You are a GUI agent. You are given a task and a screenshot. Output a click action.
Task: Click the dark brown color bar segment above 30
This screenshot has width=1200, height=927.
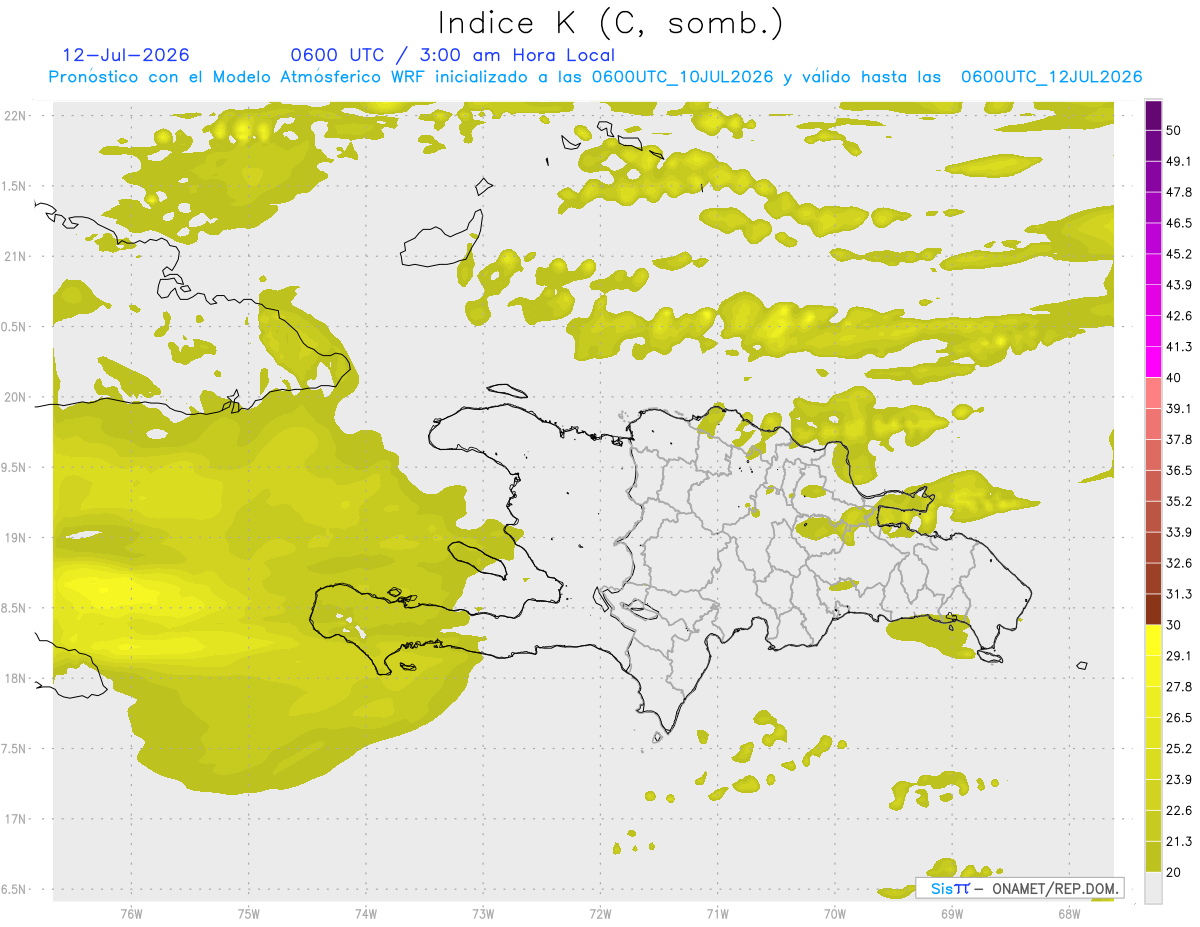[1153, 609]
